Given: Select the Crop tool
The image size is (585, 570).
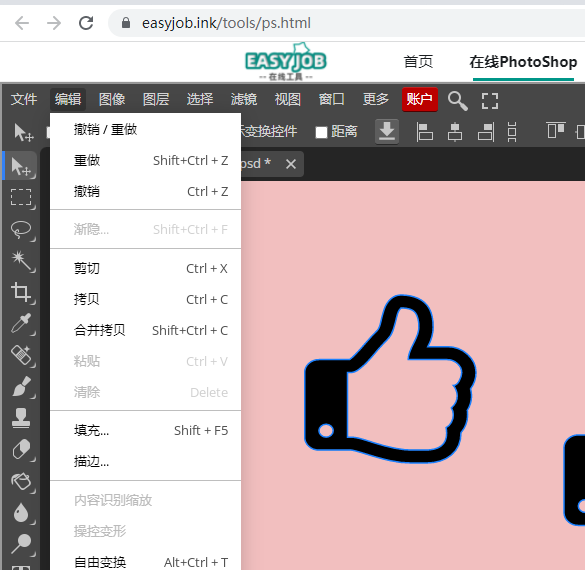Looking at the screenshot, I should (x=21, y=292).
